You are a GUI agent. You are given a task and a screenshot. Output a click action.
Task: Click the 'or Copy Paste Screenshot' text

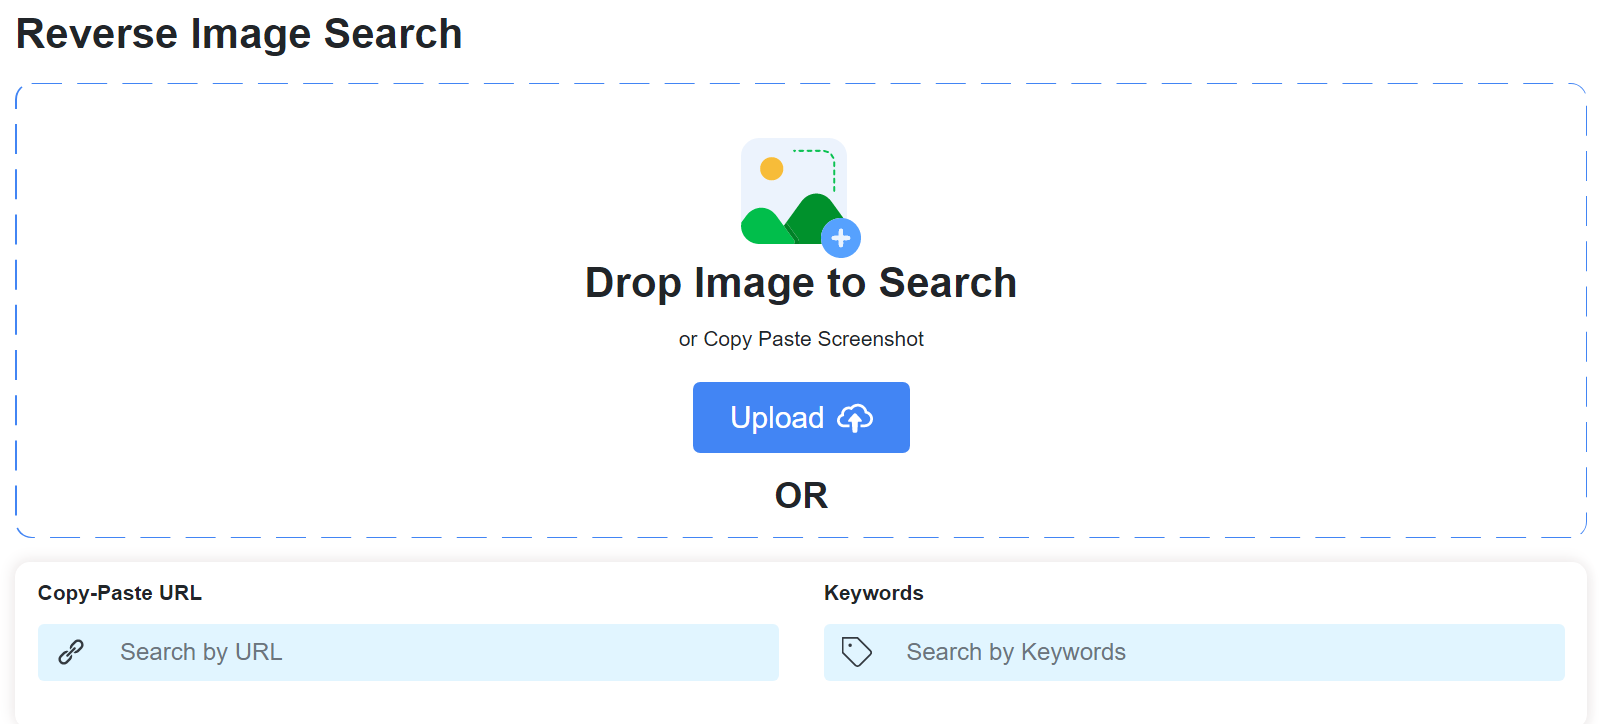tap(801, 339)
